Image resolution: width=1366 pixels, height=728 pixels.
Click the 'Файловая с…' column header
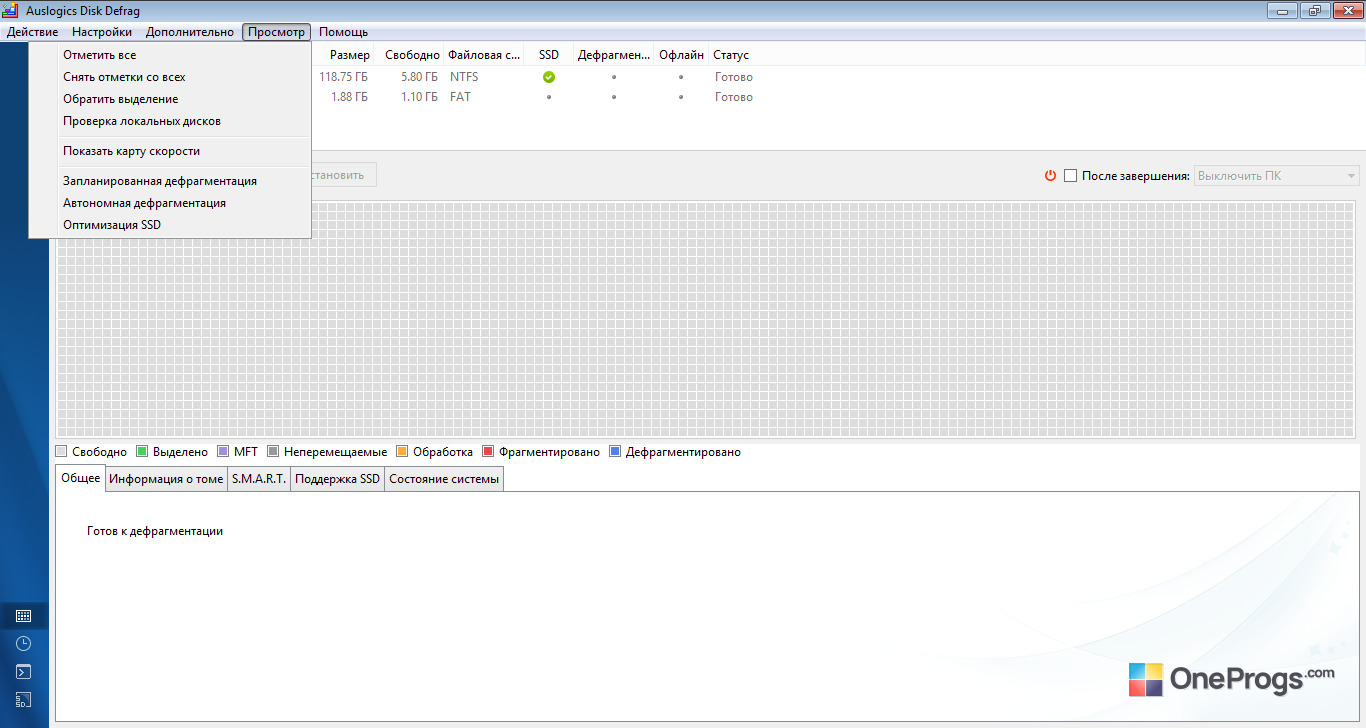[484, 55]
